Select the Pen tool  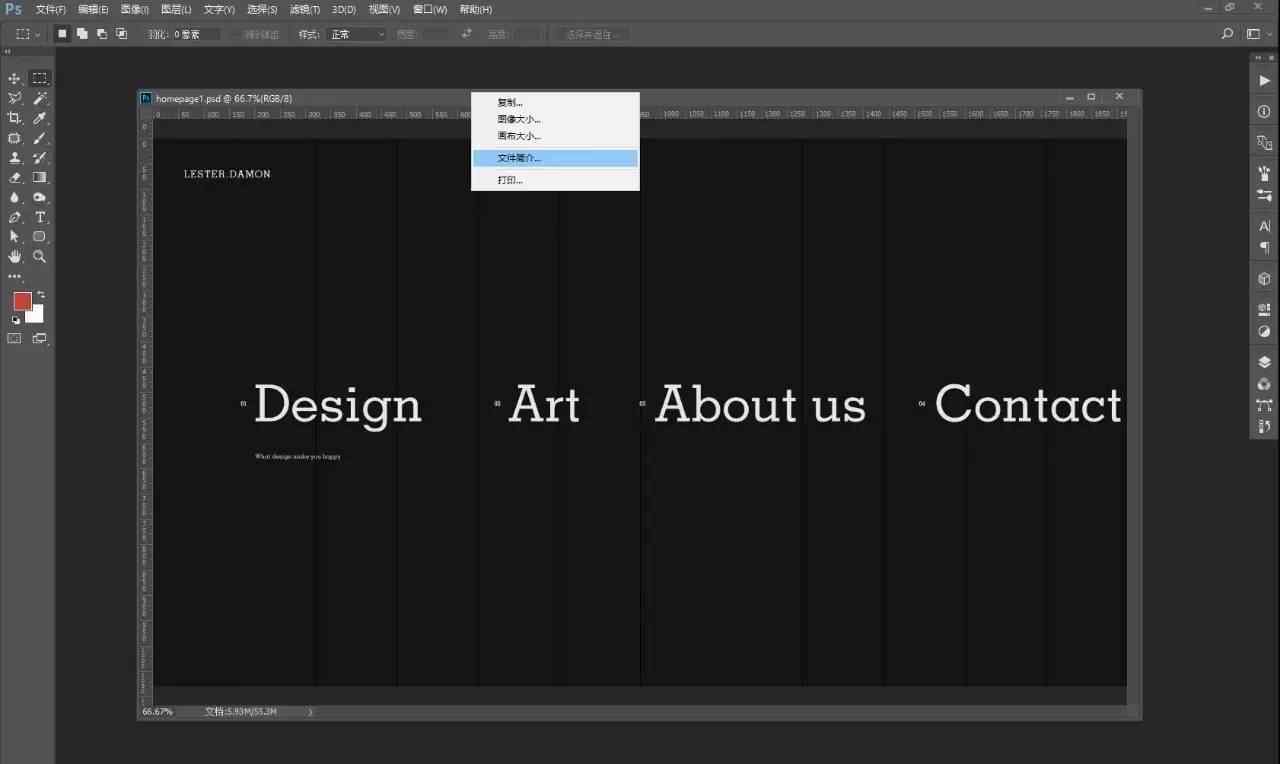[x=14, y=217]
